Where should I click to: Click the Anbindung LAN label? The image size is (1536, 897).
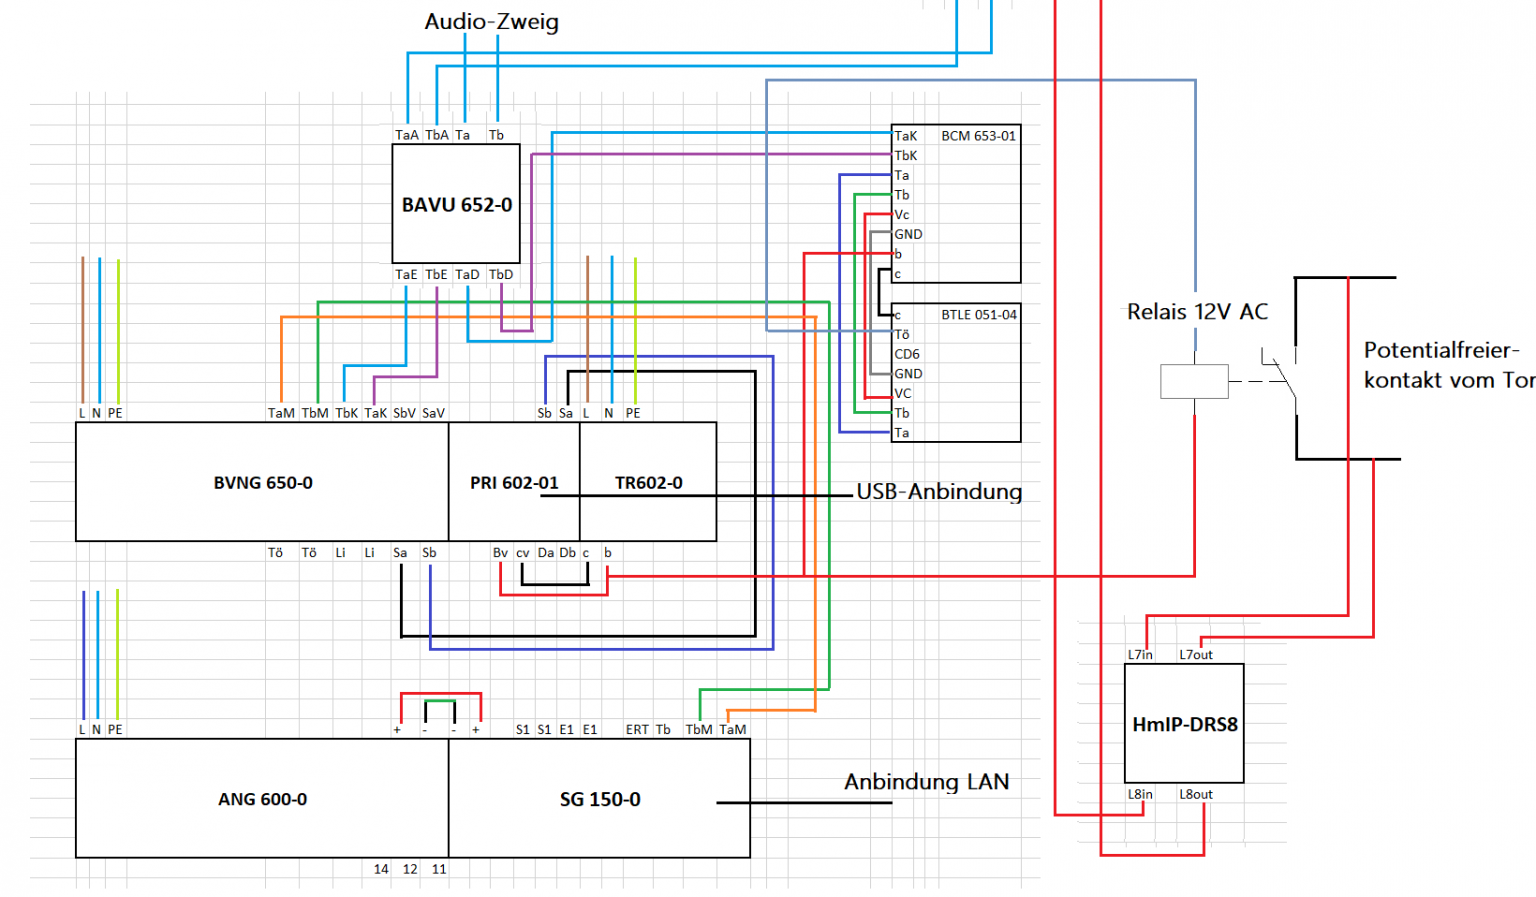pos(926,782)
